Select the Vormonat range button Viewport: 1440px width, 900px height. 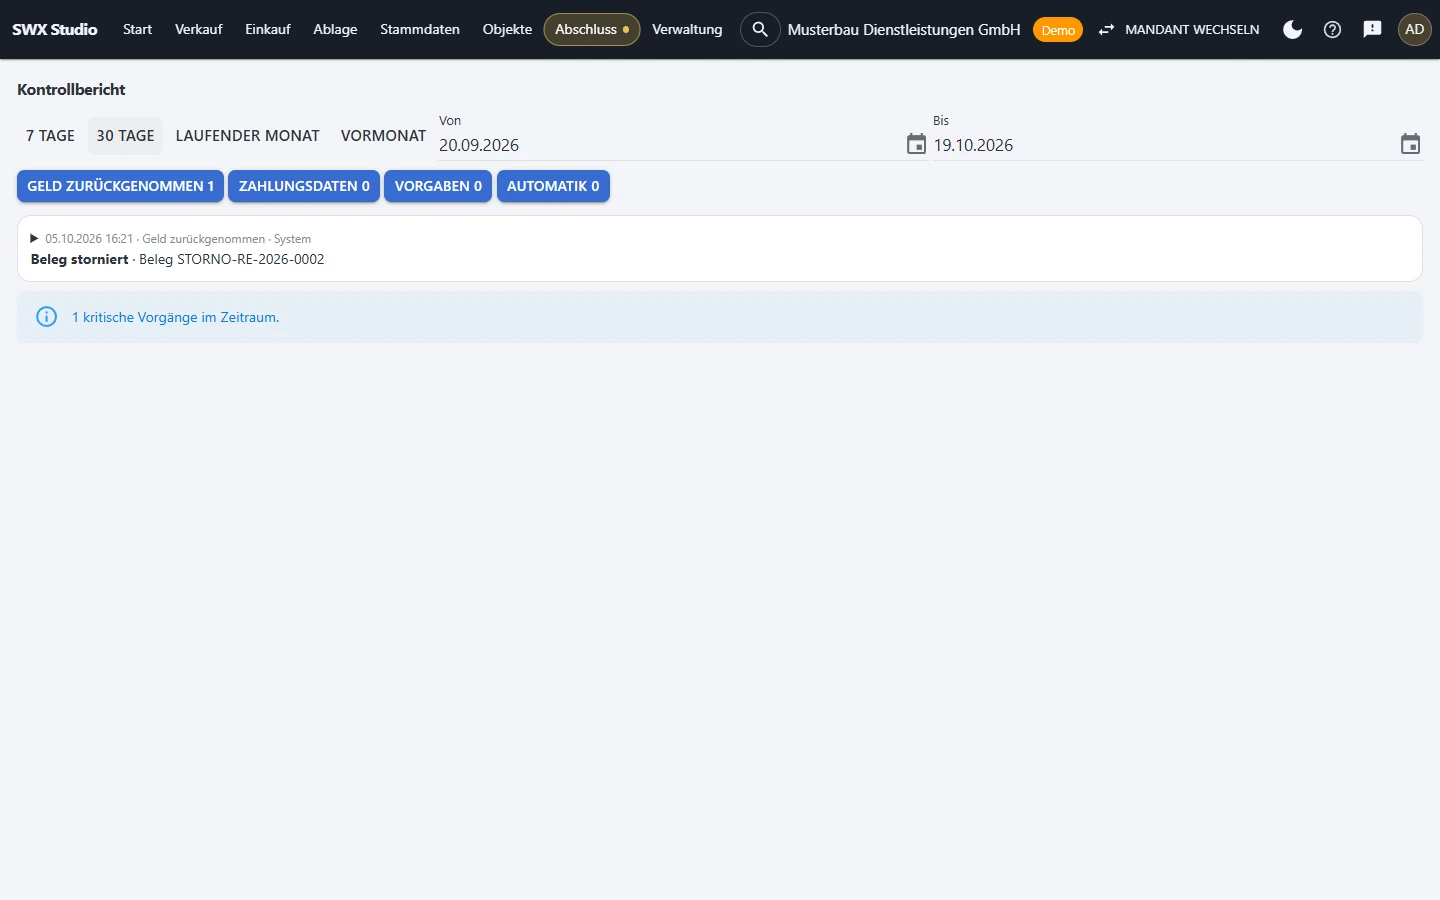pos(383,136)
